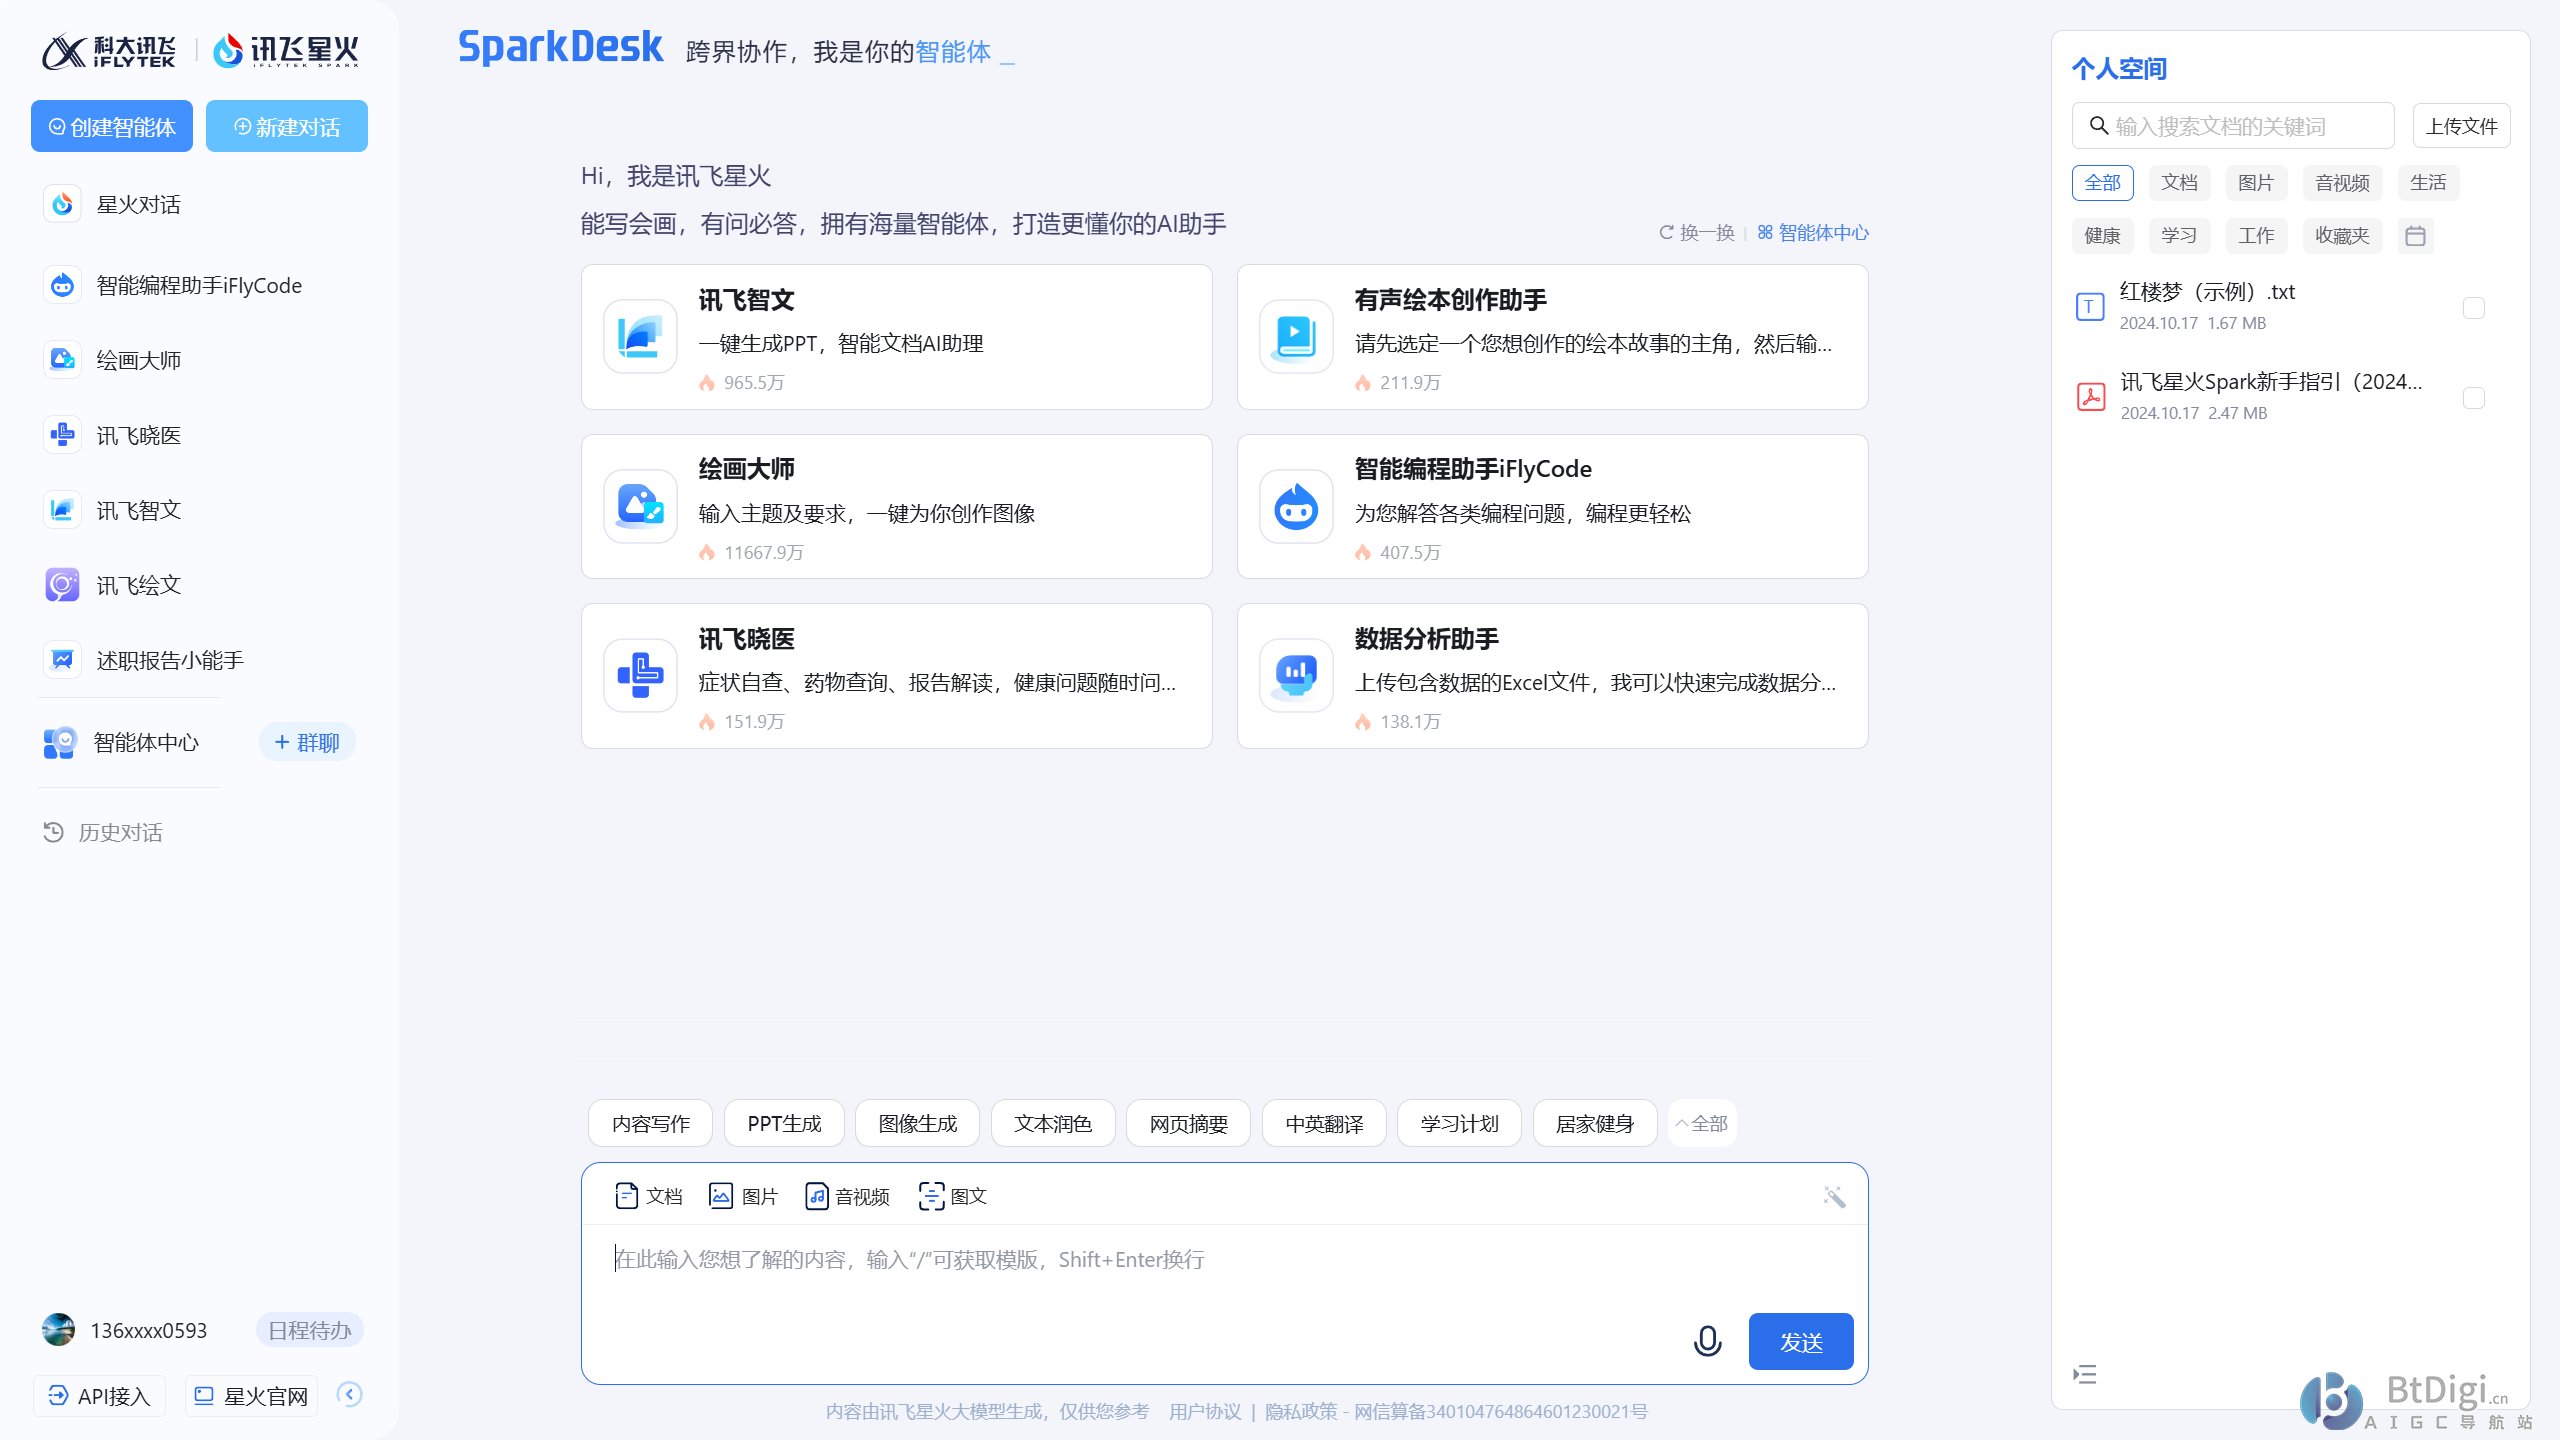
Task: Click 日程待办 button
Action: click(x=310, y=1330)
